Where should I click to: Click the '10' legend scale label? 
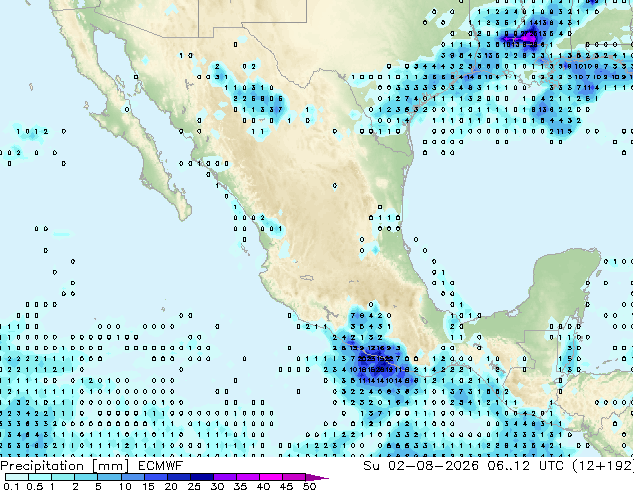(125, 486)
